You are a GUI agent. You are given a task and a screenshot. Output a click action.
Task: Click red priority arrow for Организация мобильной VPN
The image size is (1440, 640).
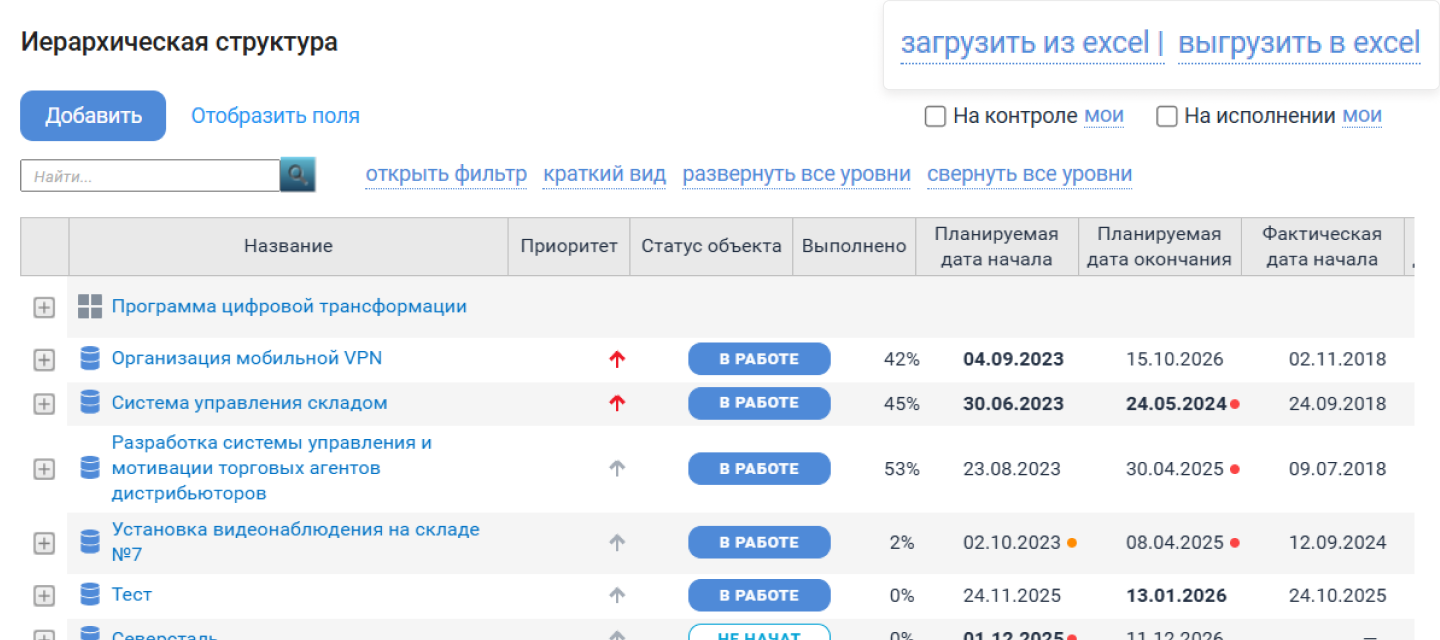coord(617,359)
